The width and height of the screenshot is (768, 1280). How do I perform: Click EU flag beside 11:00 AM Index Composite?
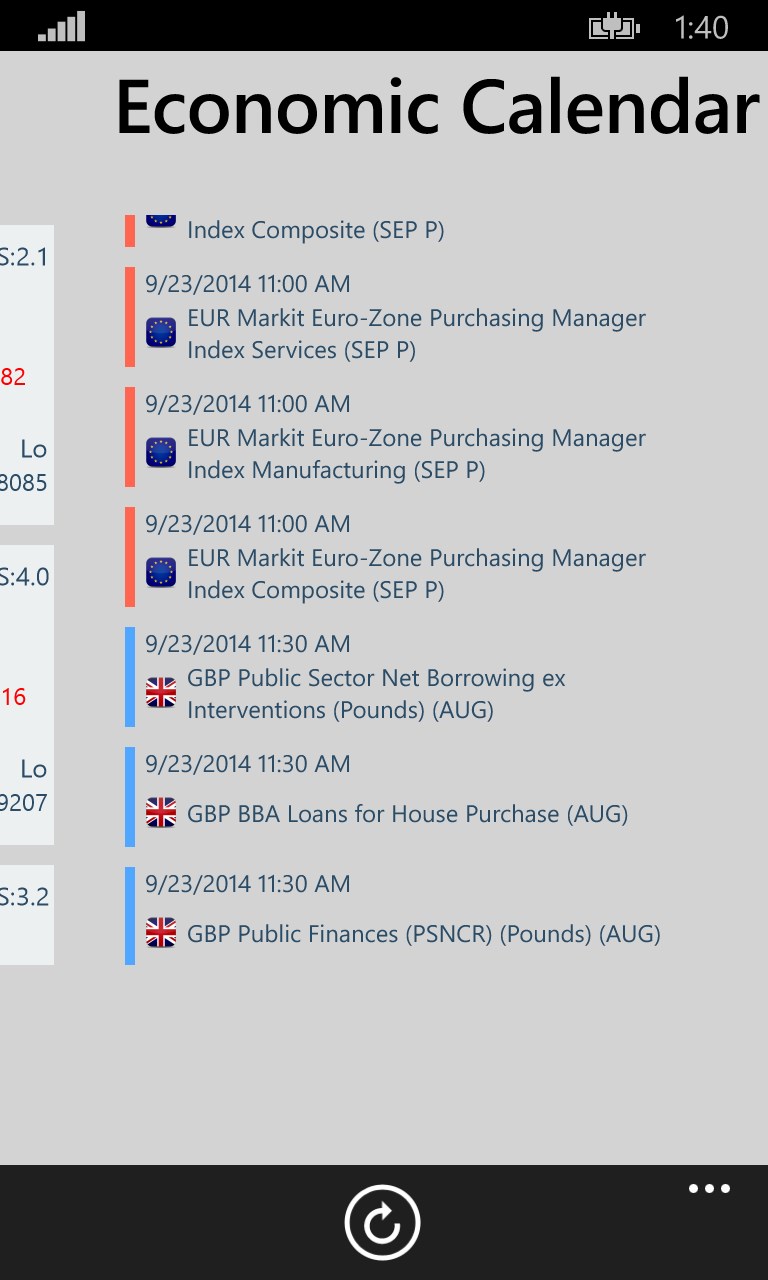click(x=161, y=572)
